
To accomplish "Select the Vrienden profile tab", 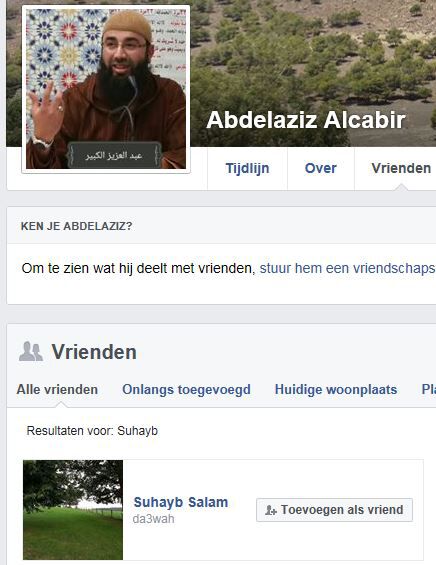I will (401, 168).
